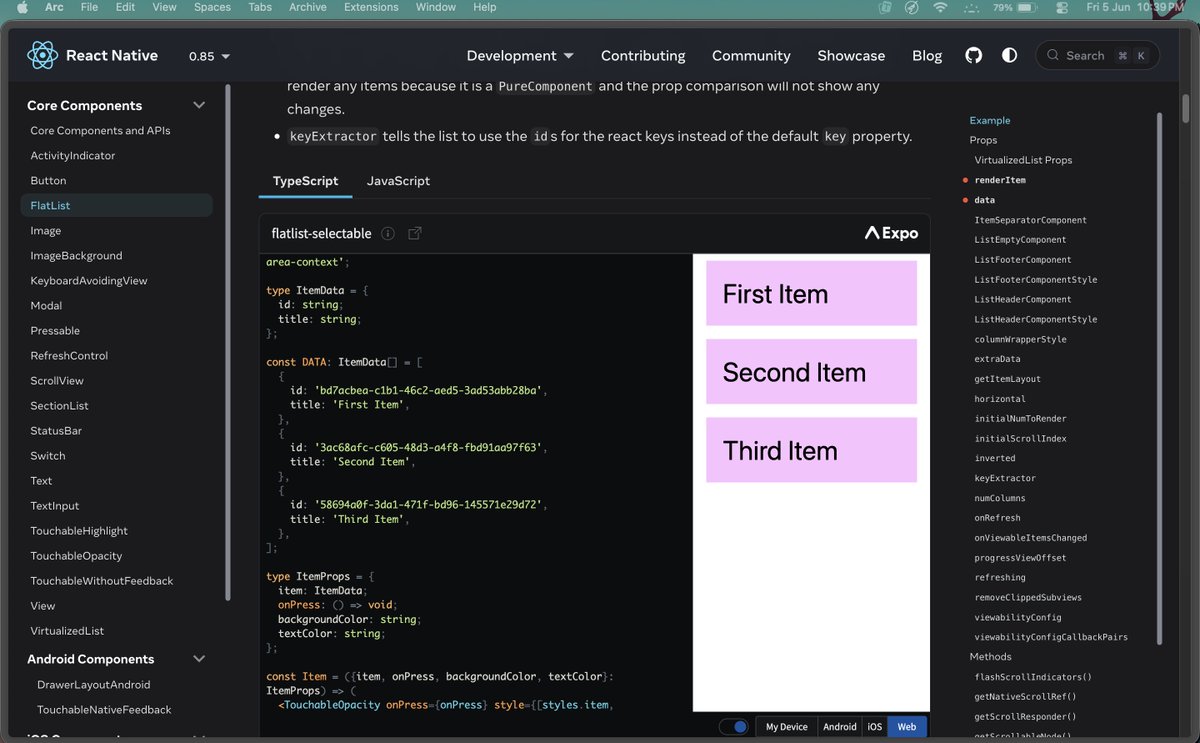Image resolution: width=1200 pixels, height=743 pixels.
Task: Go to the Community page
Action: (x=751, y=56)
